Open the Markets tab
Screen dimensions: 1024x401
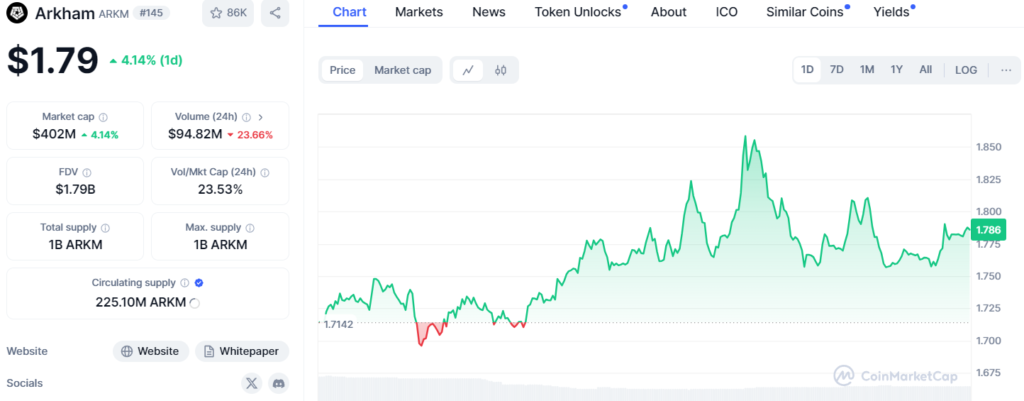pyautogui.click(x=419, y=12)
